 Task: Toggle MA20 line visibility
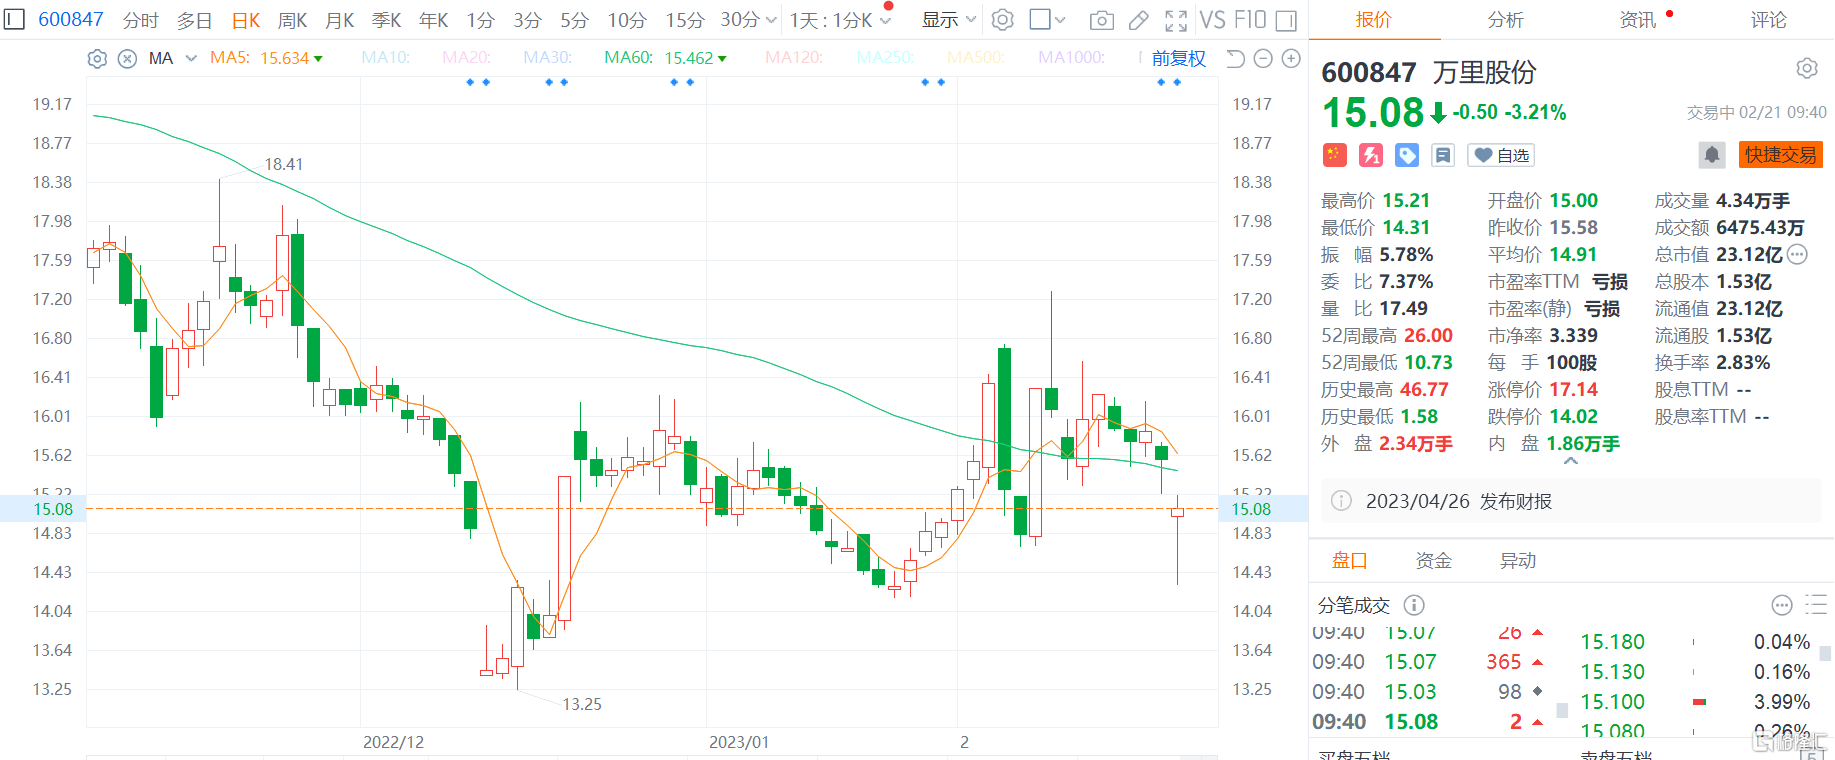tap(467, 58)
